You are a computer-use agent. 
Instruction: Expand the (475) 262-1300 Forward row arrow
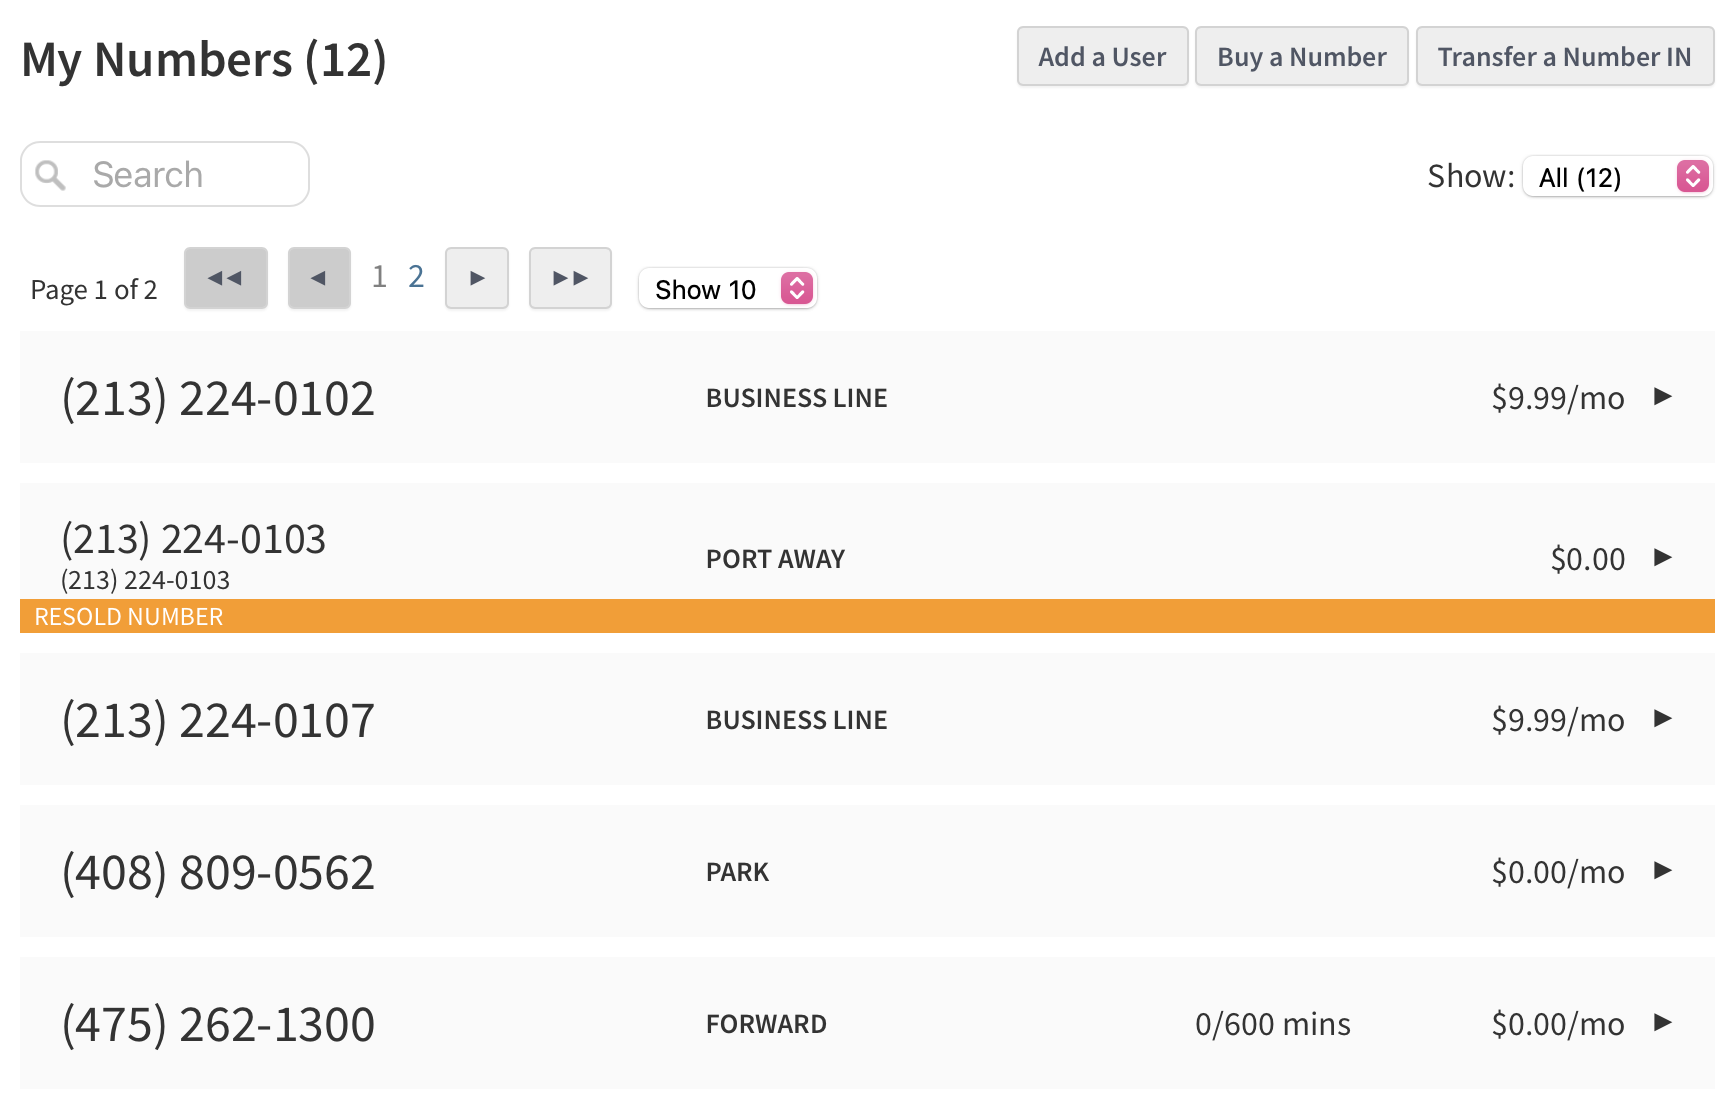point(1662,1023)
